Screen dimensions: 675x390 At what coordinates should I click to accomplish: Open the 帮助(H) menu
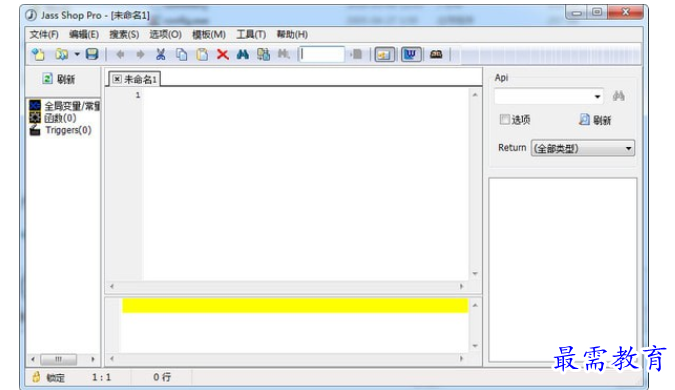tap(292, 34)
